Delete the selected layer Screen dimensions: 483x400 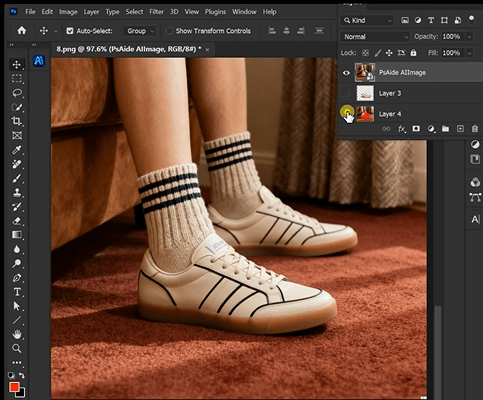tap(475, 129)
